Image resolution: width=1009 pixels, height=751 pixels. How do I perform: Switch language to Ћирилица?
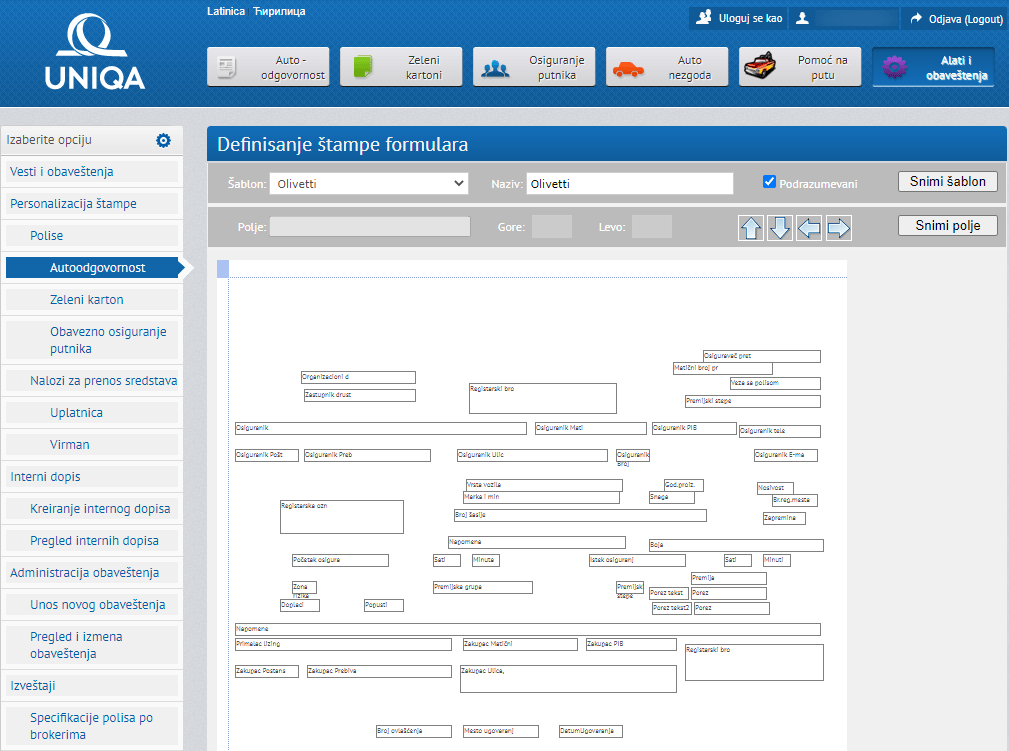[279, 11]
